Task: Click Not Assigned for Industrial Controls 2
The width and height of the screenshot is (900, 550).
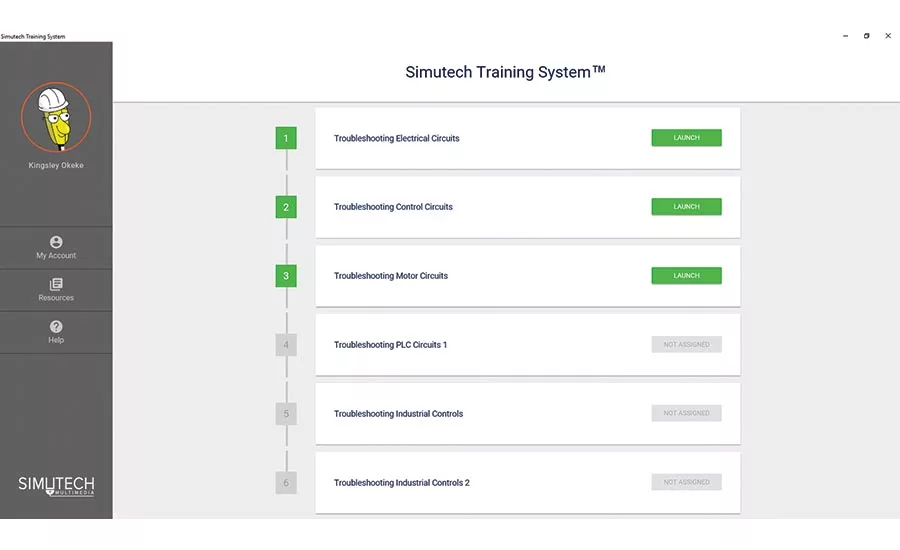Action: tap(686, 482)
